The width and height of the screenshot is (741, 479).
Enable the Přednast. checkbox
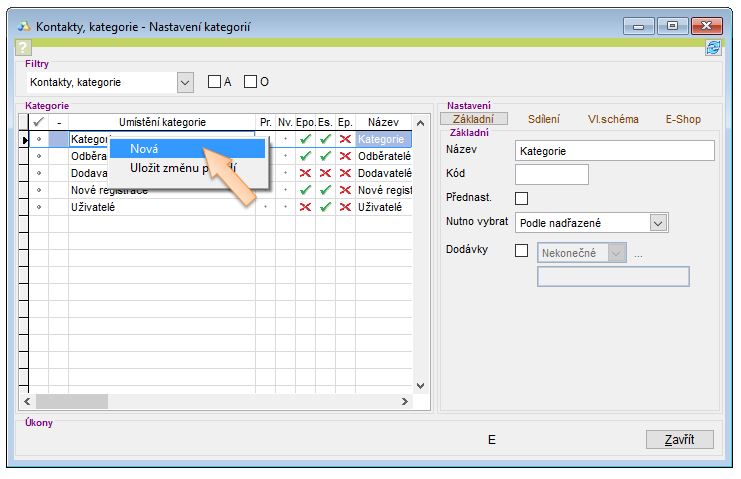click(x=521, y=198)
